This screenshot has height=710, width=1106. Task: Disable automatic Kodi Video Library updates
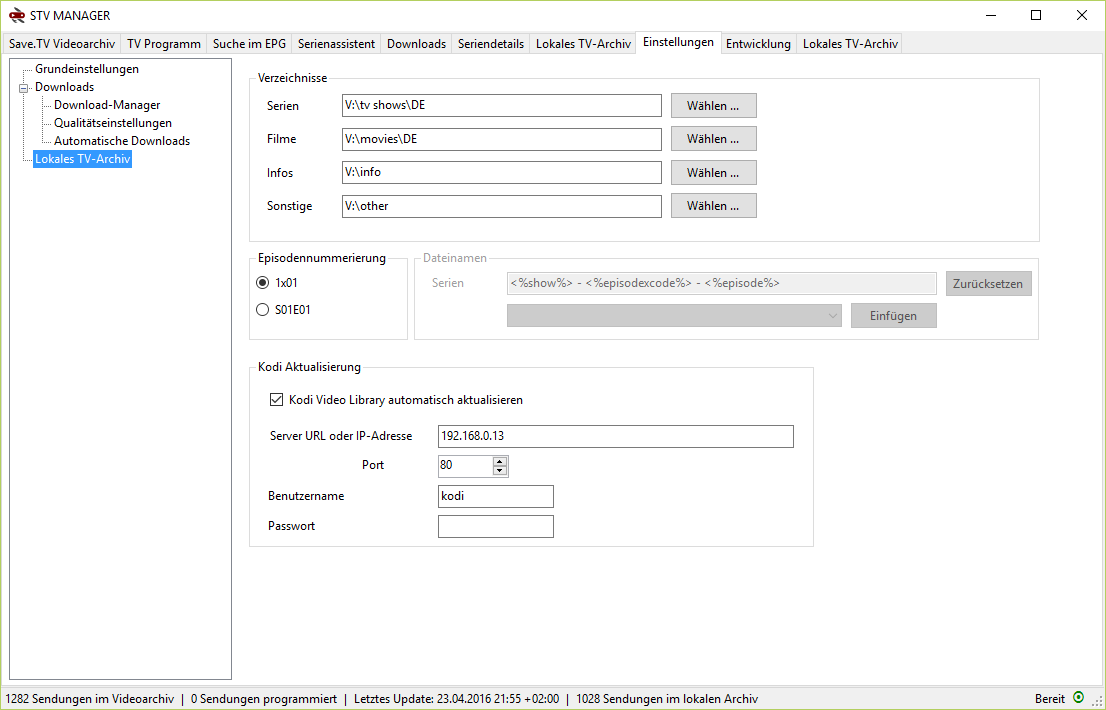[276, 400]
